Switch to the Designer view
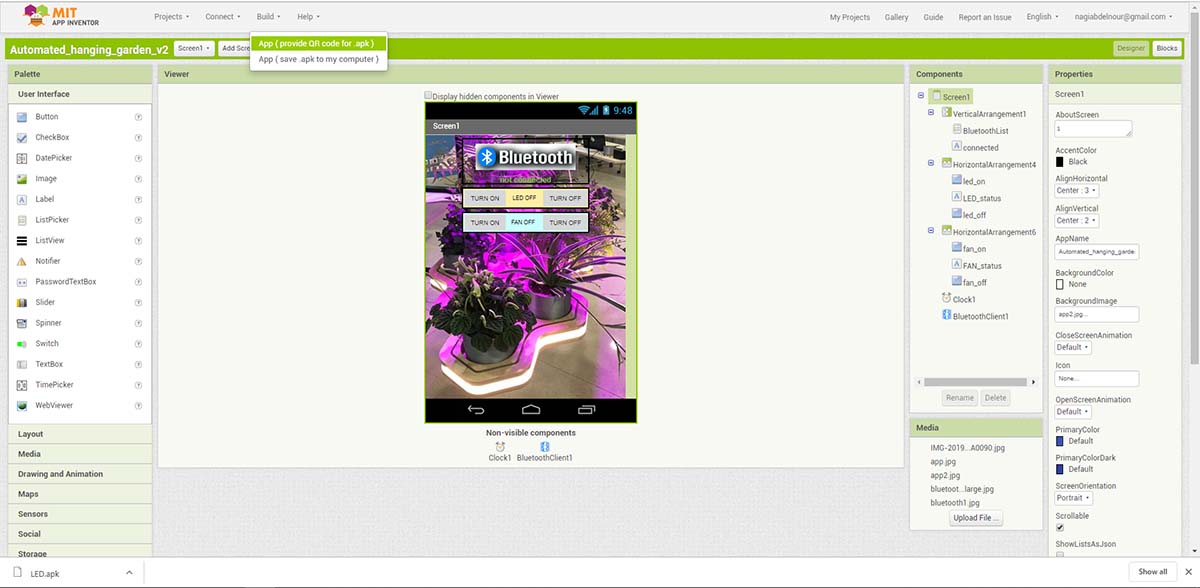Viewport: 1200px width, 588px height. [1131, 48]
